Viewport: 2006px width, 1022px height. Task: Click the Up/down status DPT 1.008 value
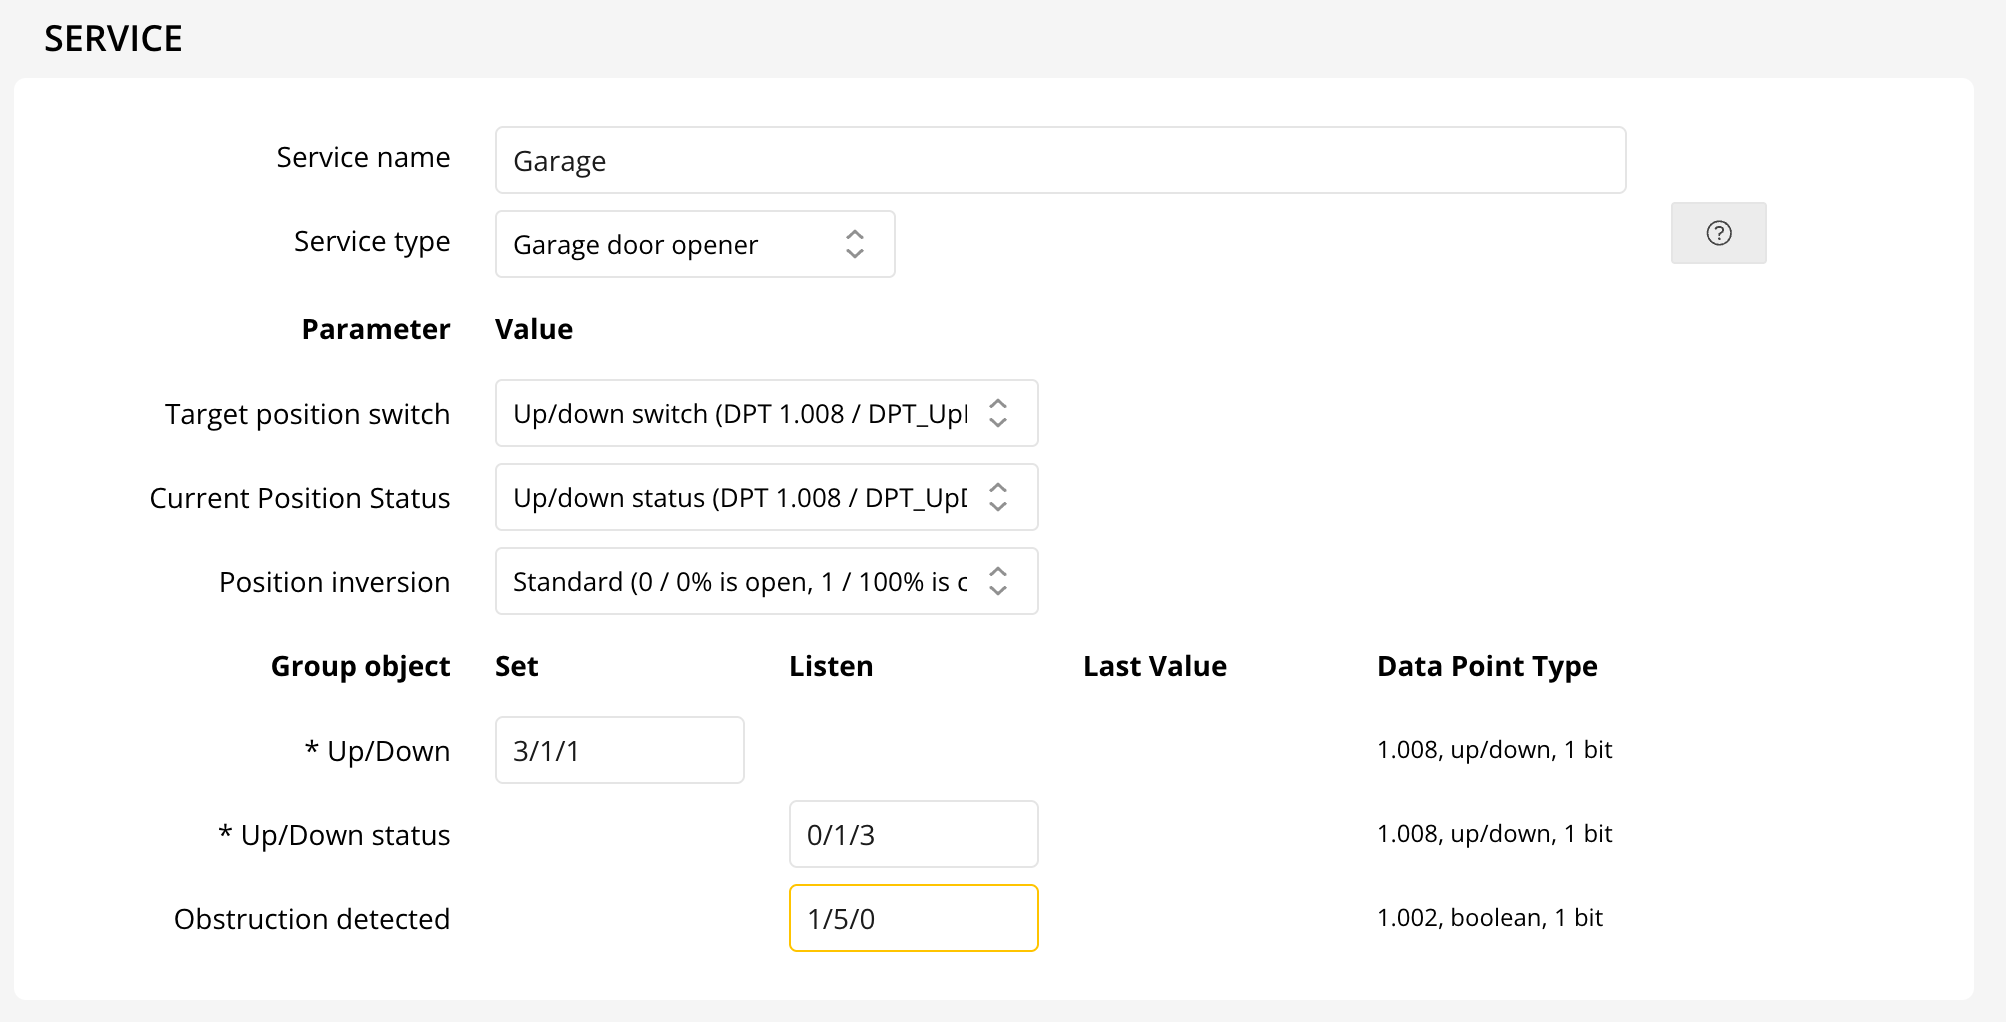738,497
